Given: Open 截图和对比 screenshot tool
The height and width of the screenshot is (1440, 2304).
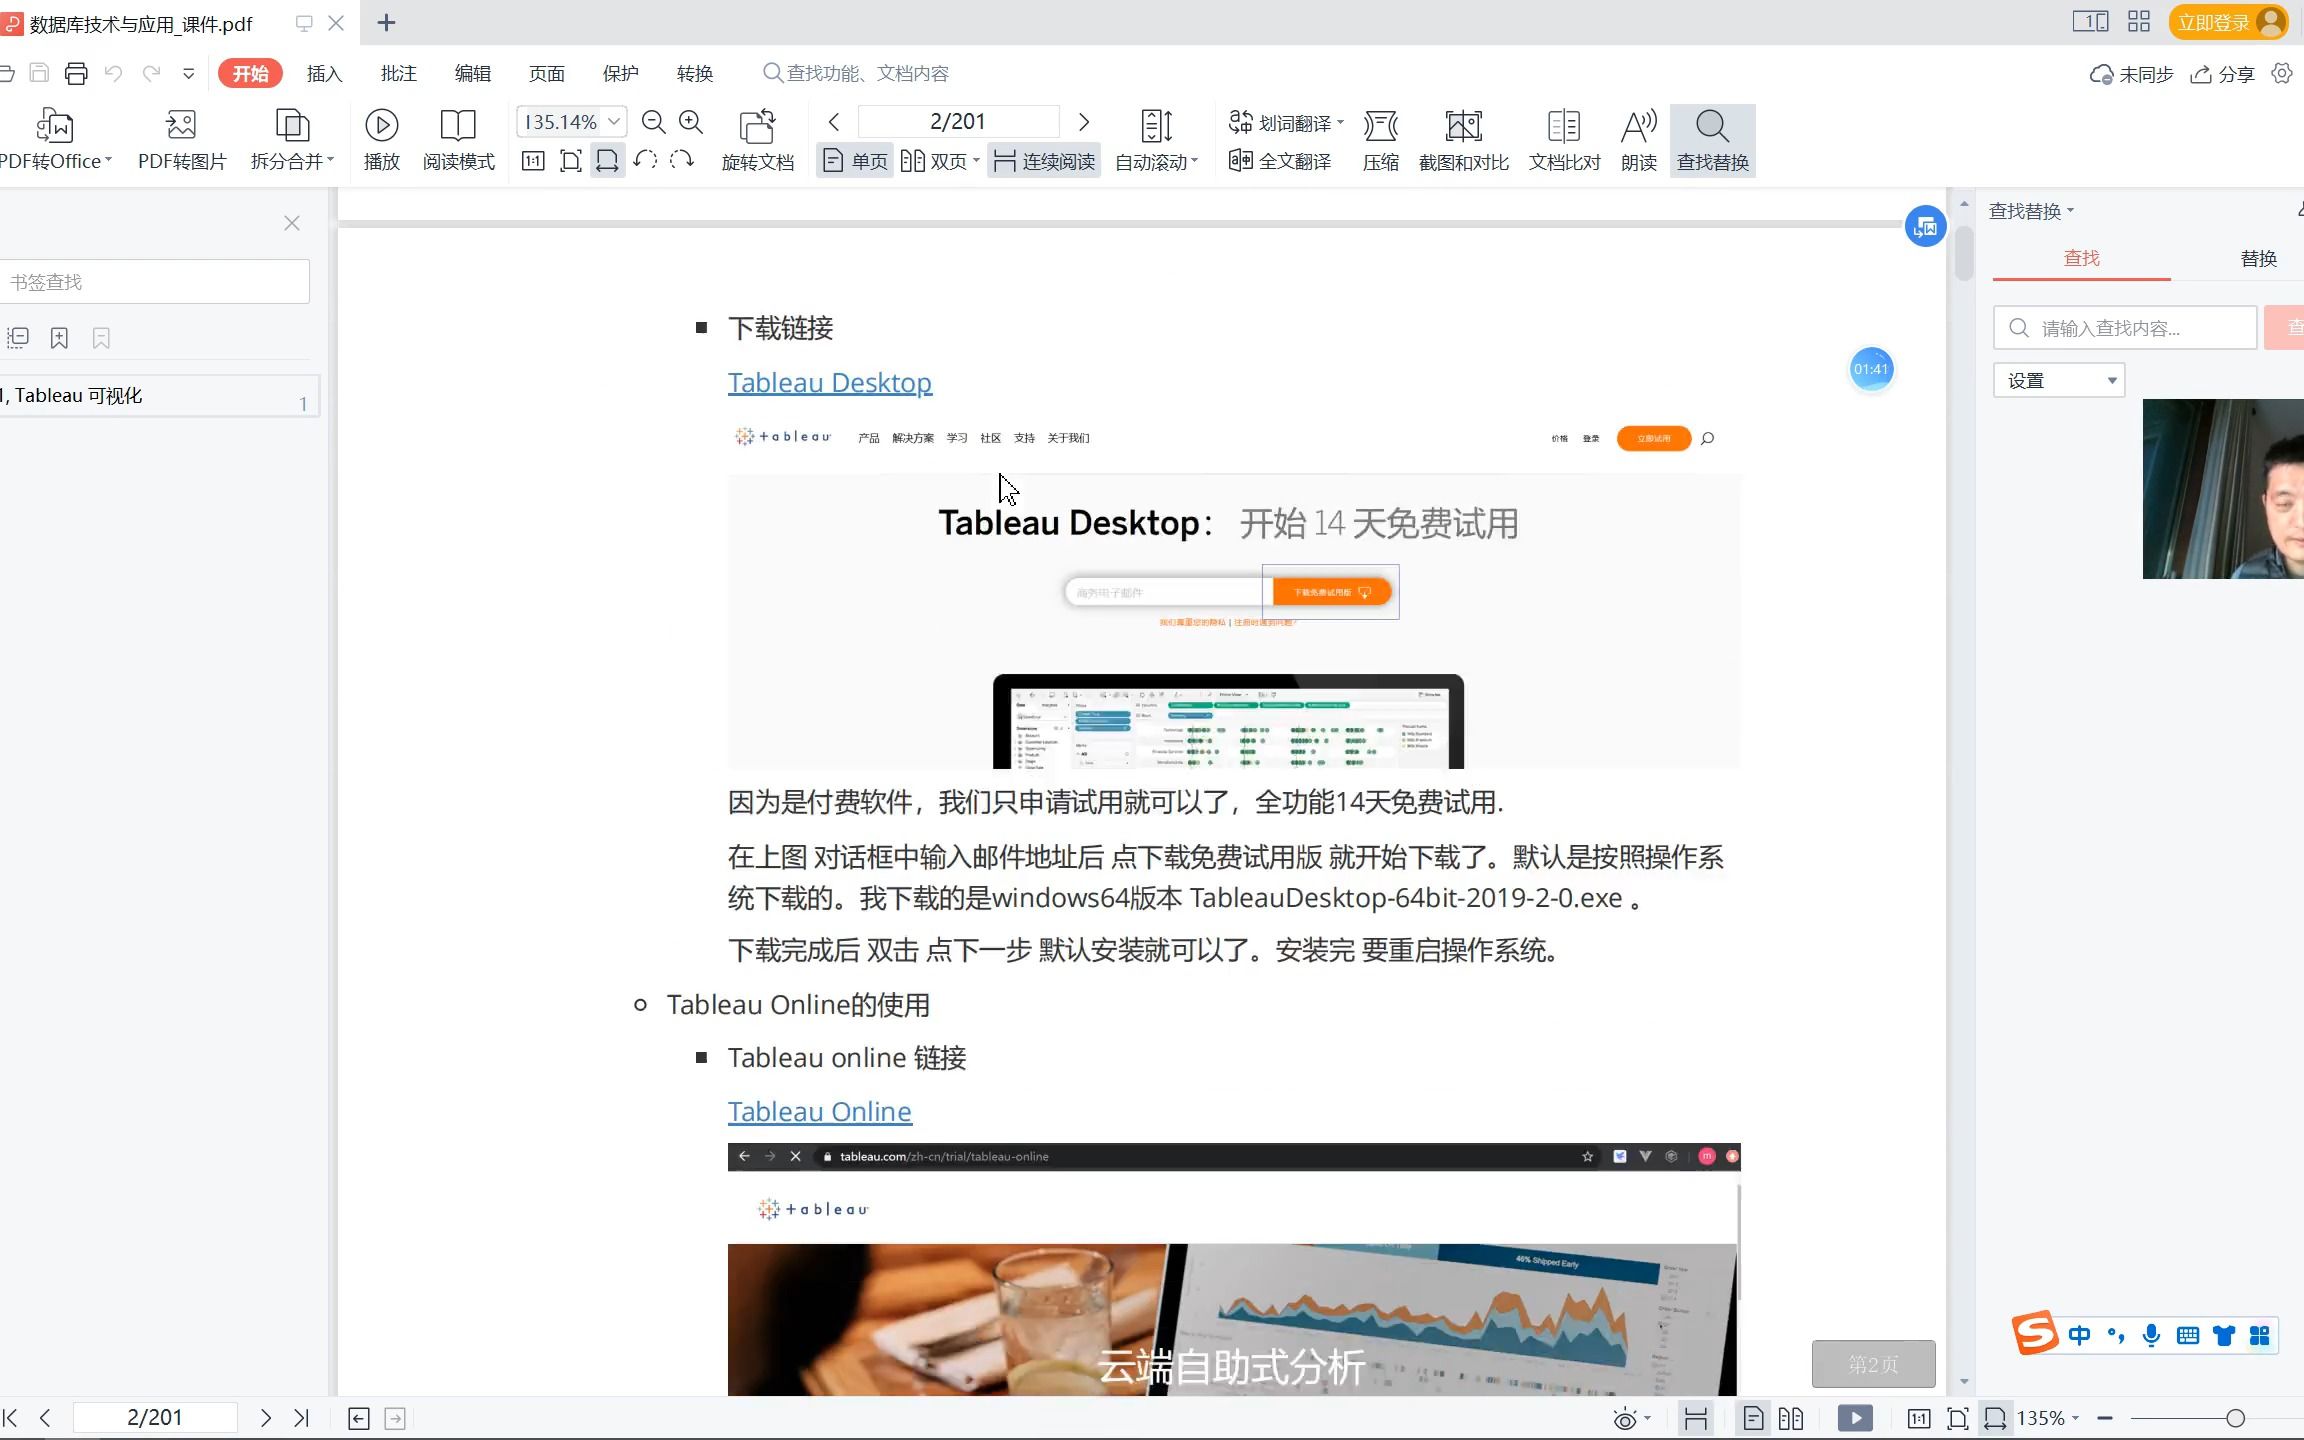Looking at the screenshot, I should tap(1463, 140).
